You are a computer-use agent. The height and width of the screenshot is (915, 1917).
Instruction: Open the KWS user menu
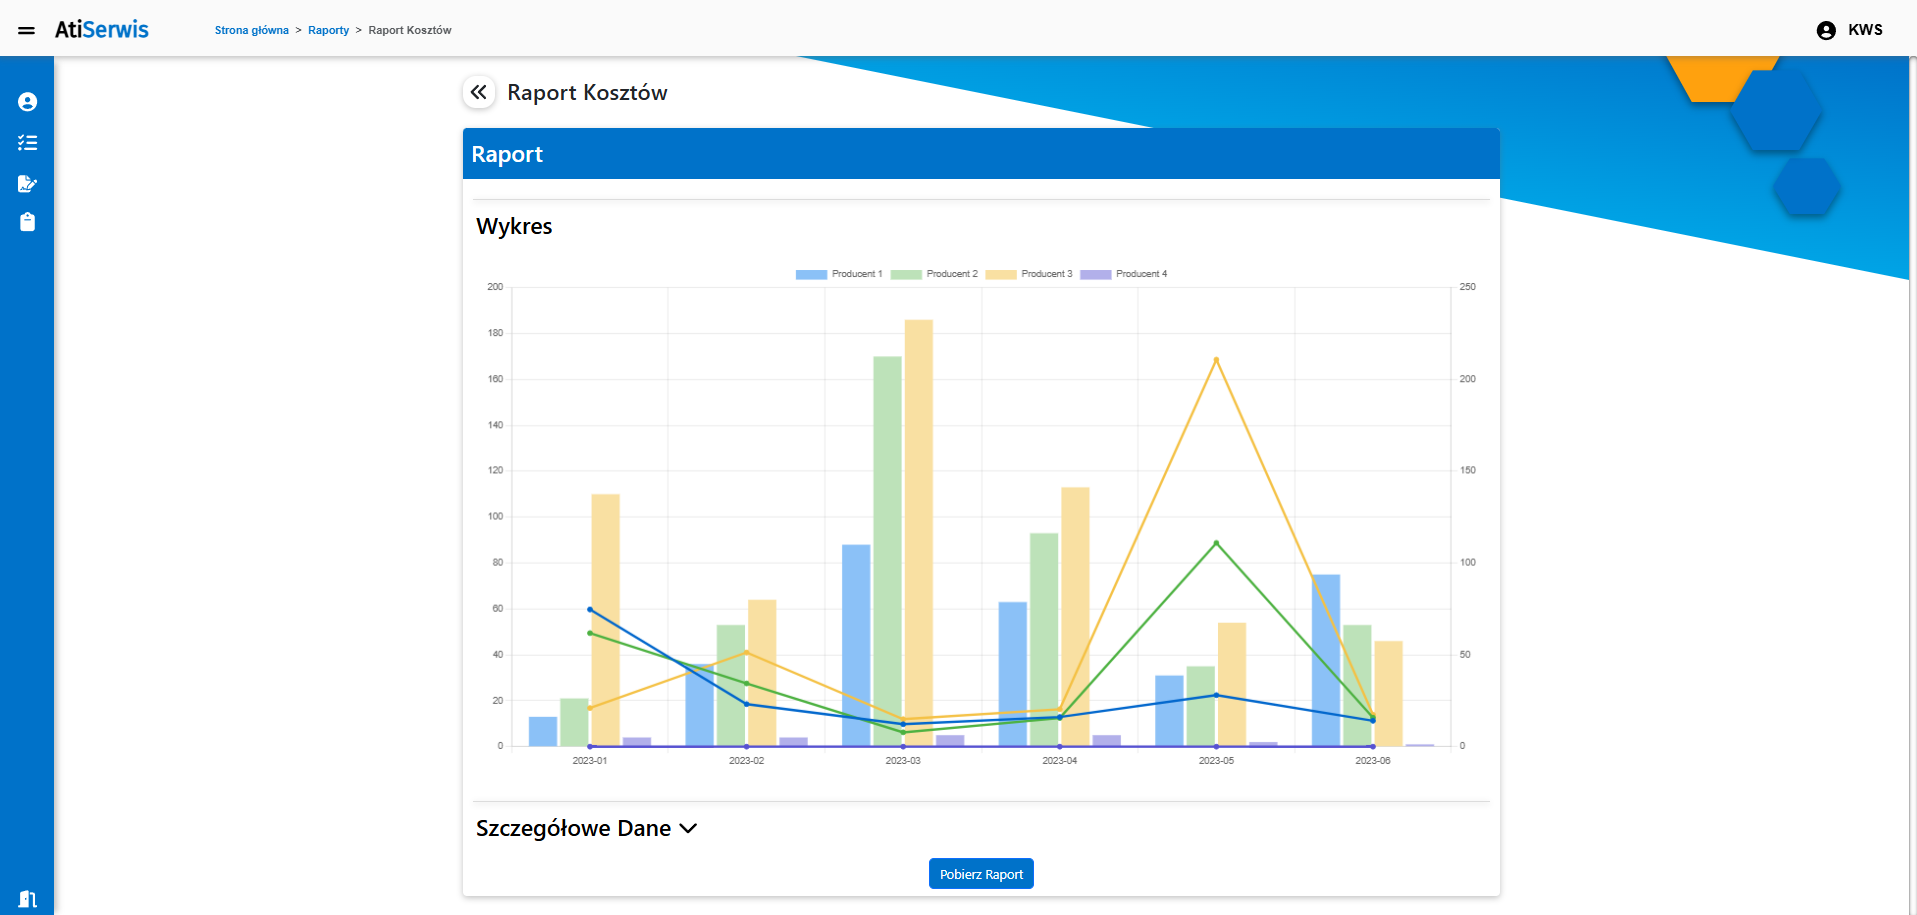point(1864,30)
